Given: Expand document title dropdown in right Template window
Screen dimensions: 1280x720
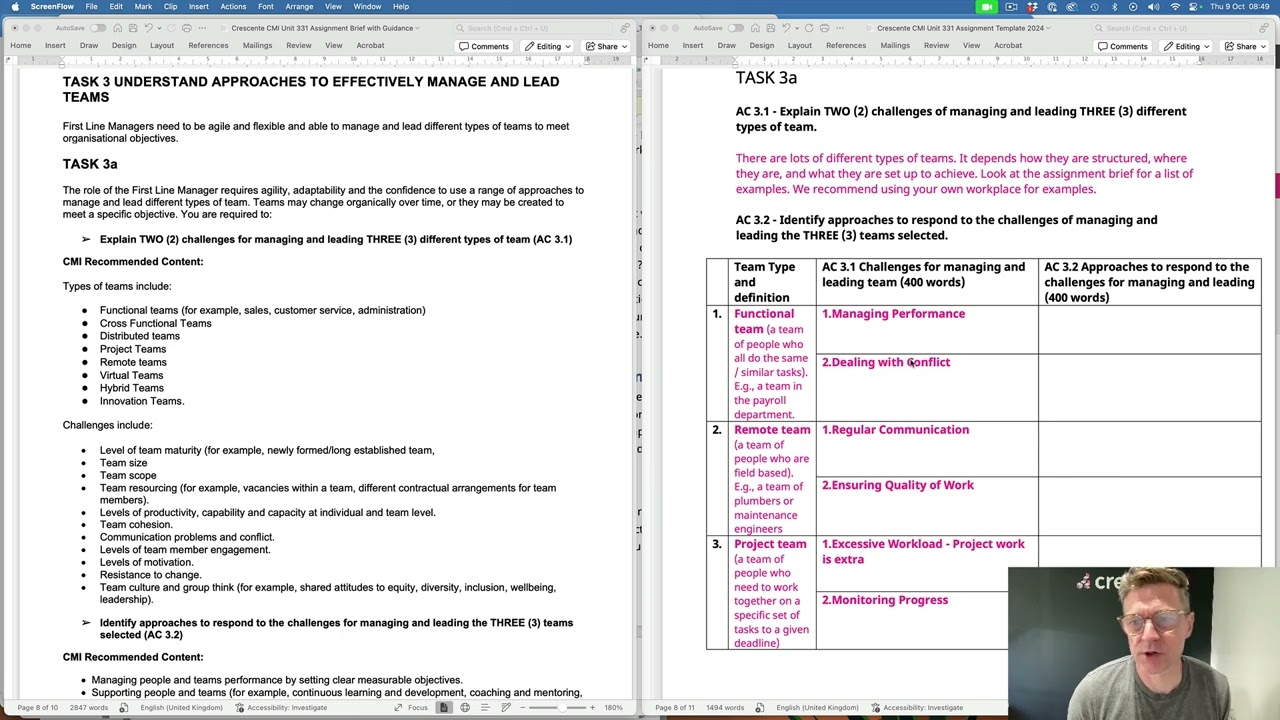Looking at the screenshot, I should pyautogui.click(x=1049, y=28).
